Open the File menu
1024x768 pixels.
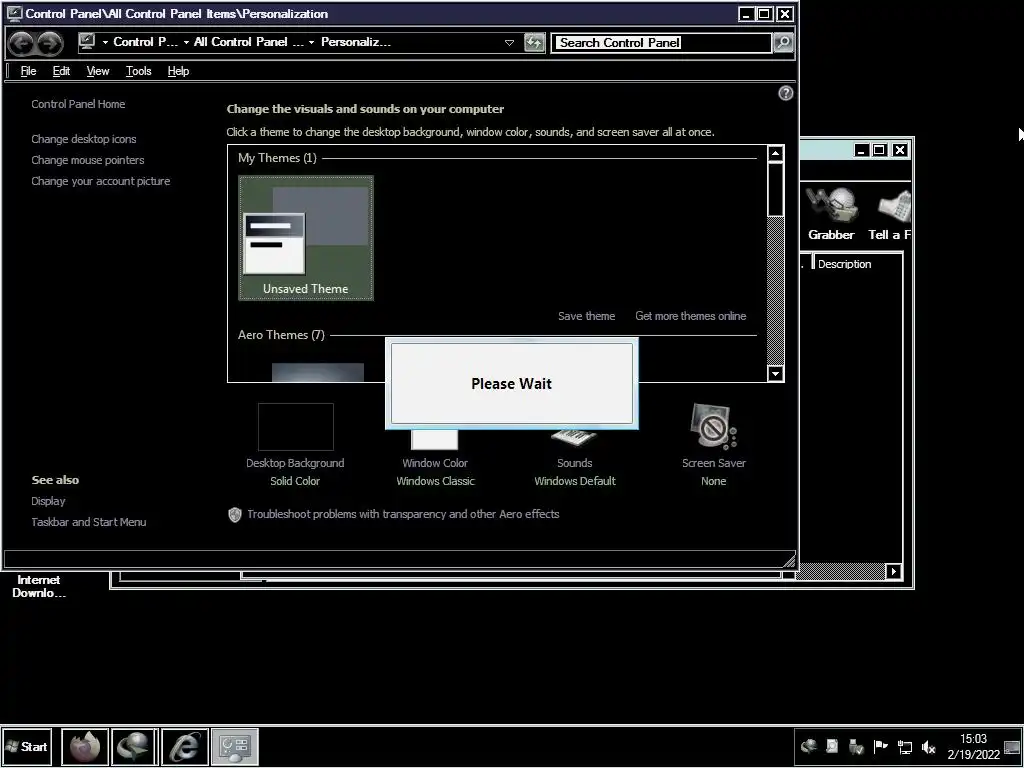[x=28, y=71]
